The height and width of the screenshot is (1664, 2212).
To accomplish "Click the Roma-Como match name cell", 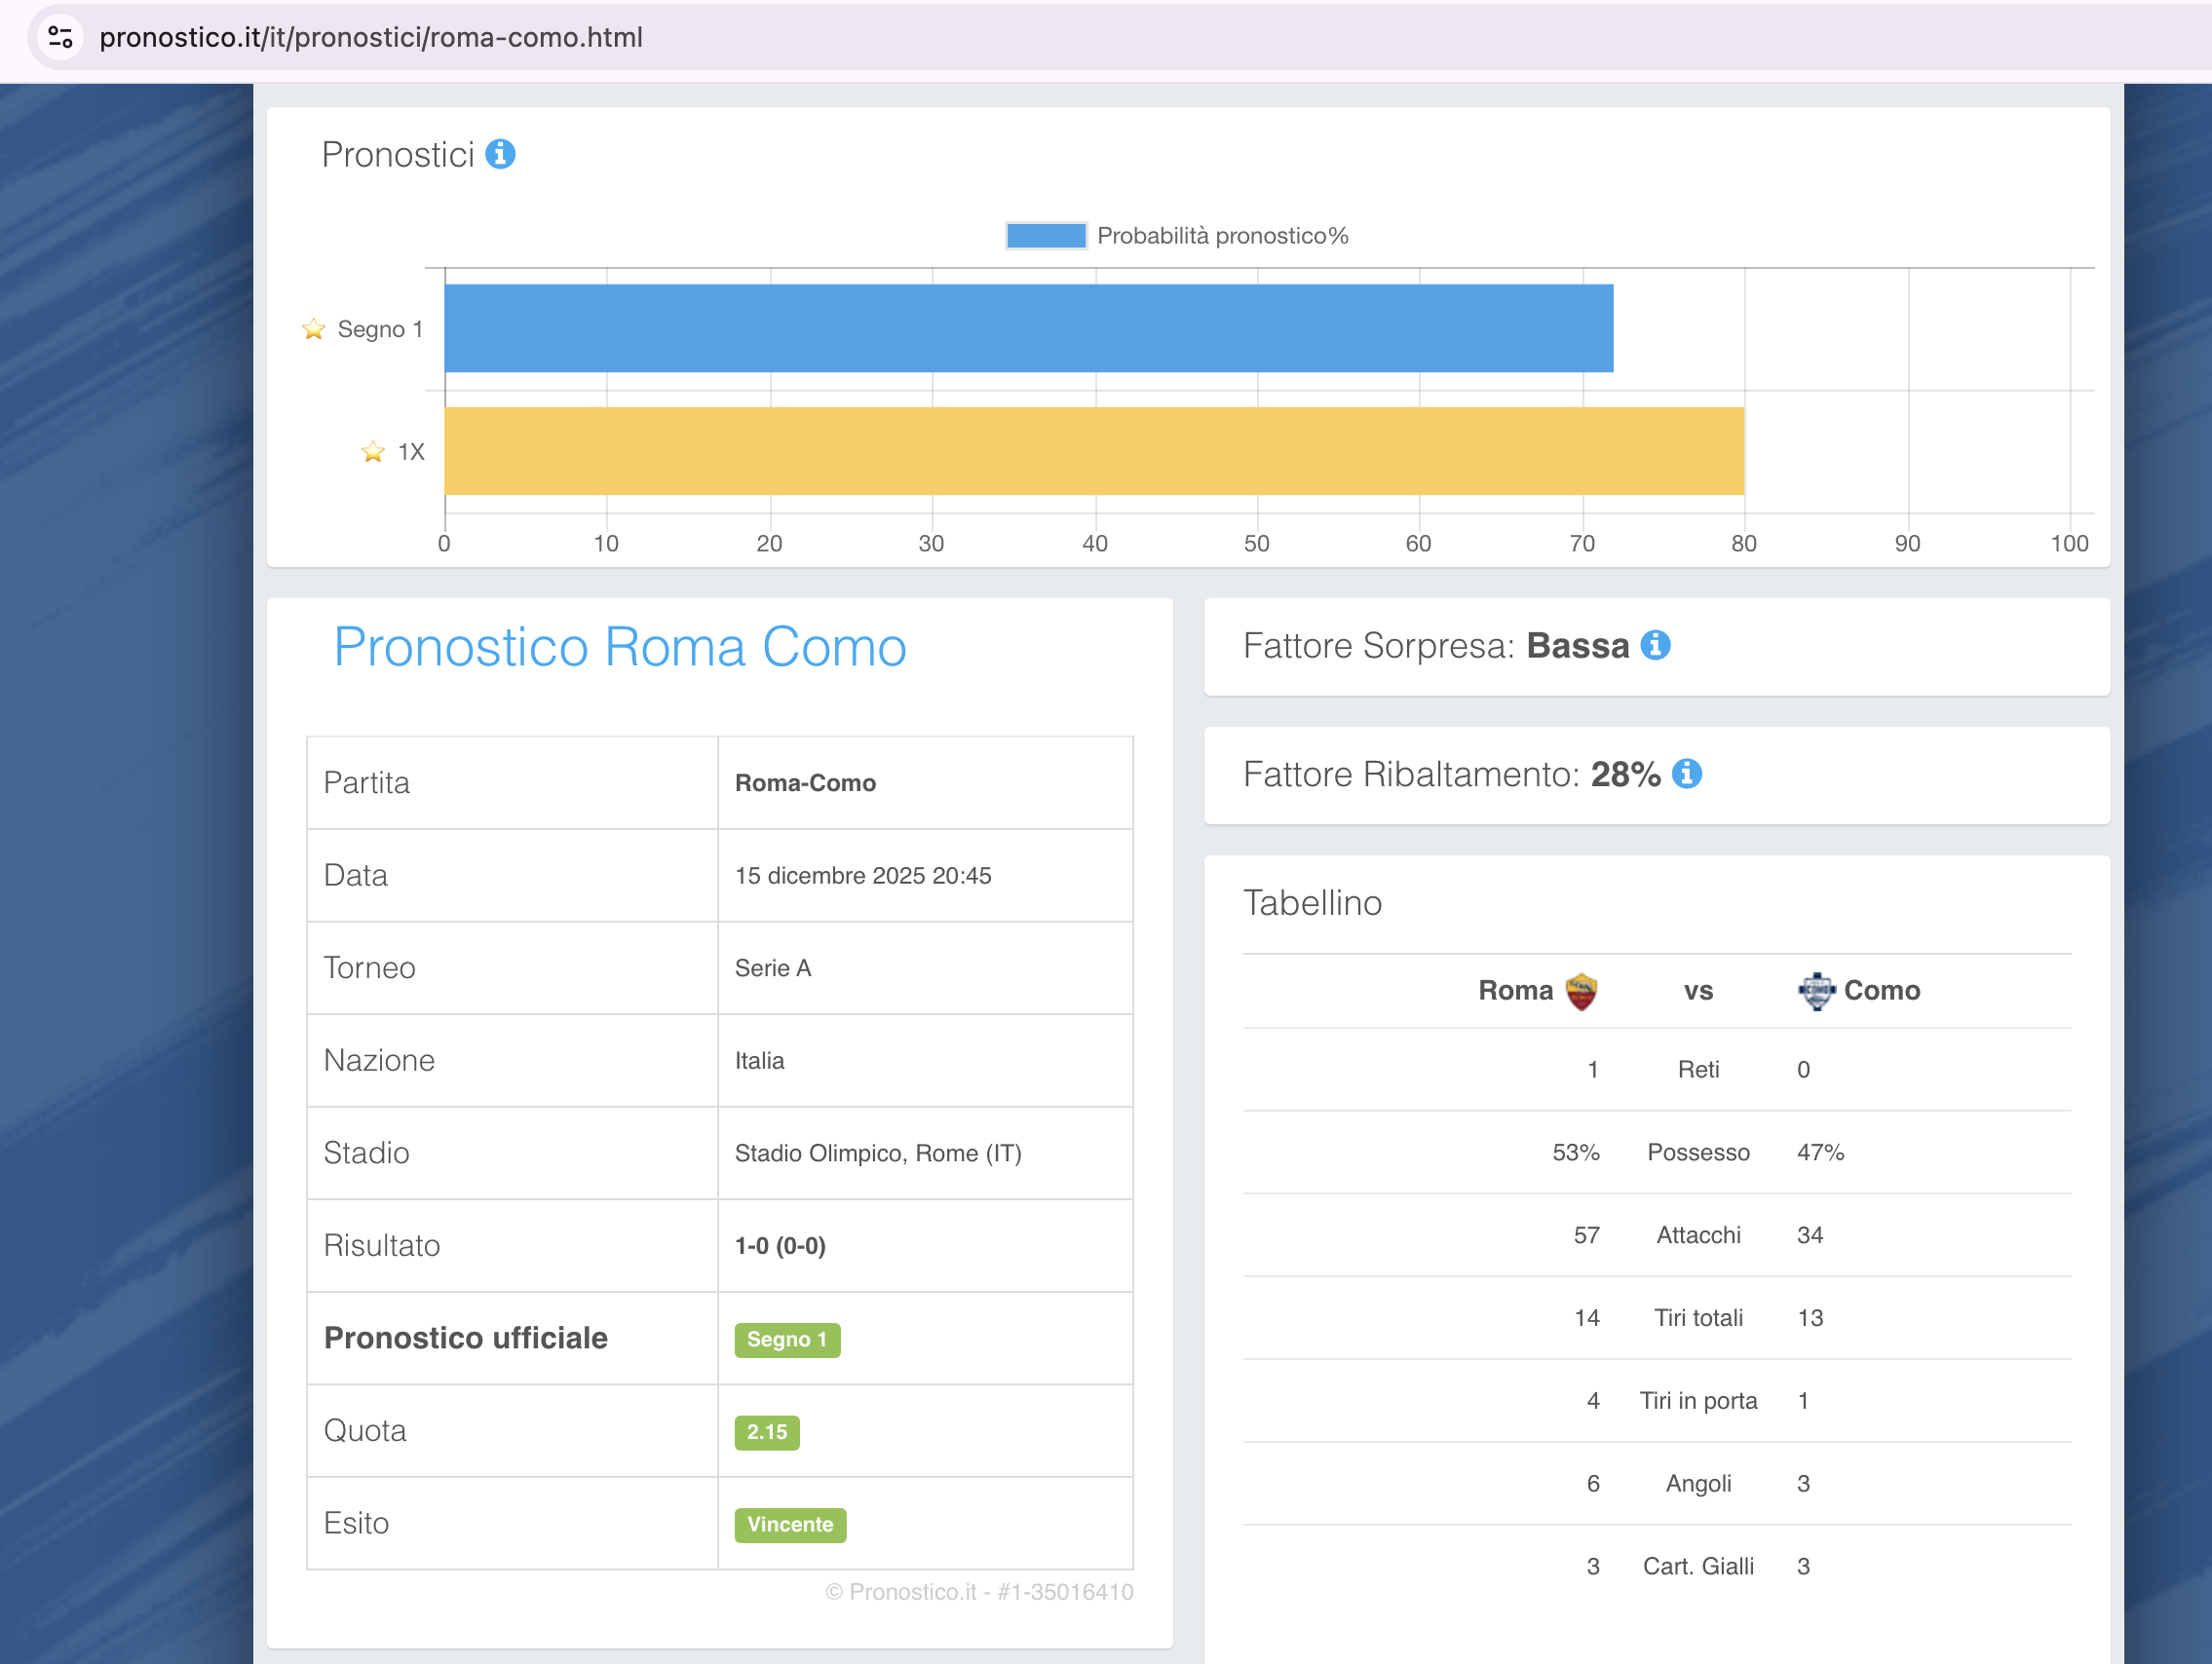I will pyautogui.click(x=805, y=783).
